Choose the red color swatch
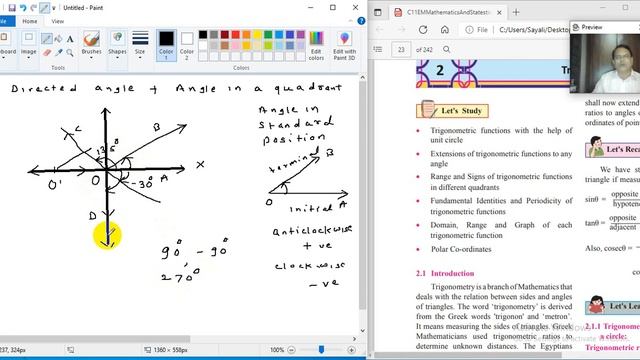640x360 pixels. point(236,35)
